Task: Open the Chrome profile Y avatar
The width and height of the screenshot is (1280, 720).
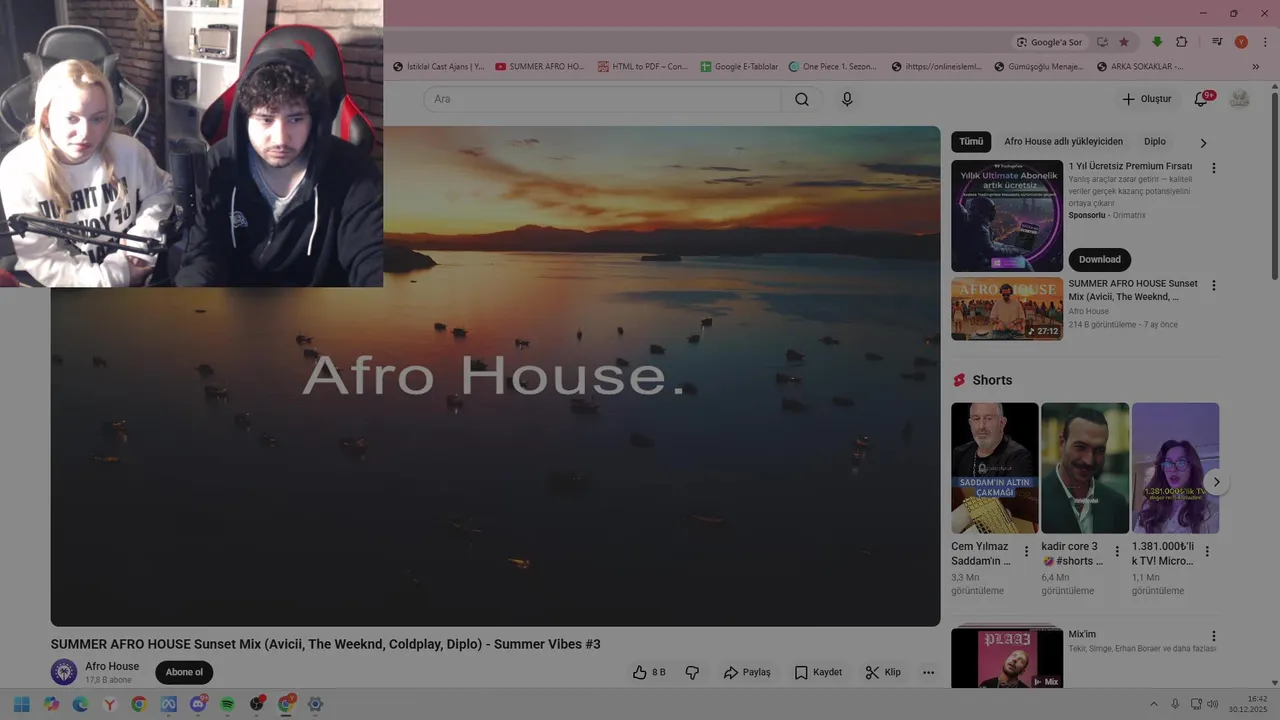Action: [1241, 42]
